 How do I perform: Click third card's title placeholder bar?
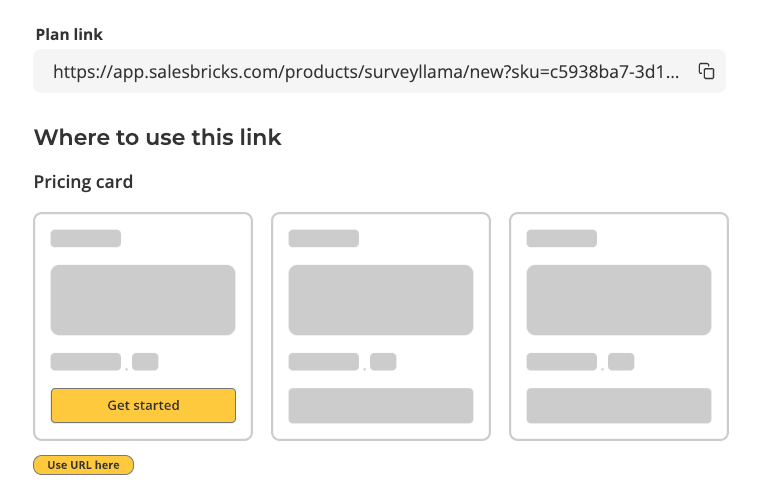point(562,238)
